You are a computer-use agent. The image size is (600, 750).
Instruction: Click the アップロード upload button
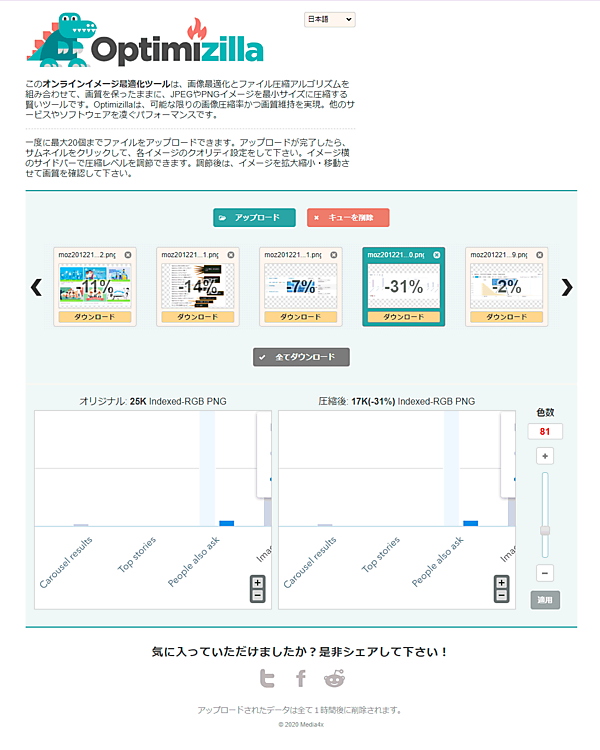click(x=254, y=218)
